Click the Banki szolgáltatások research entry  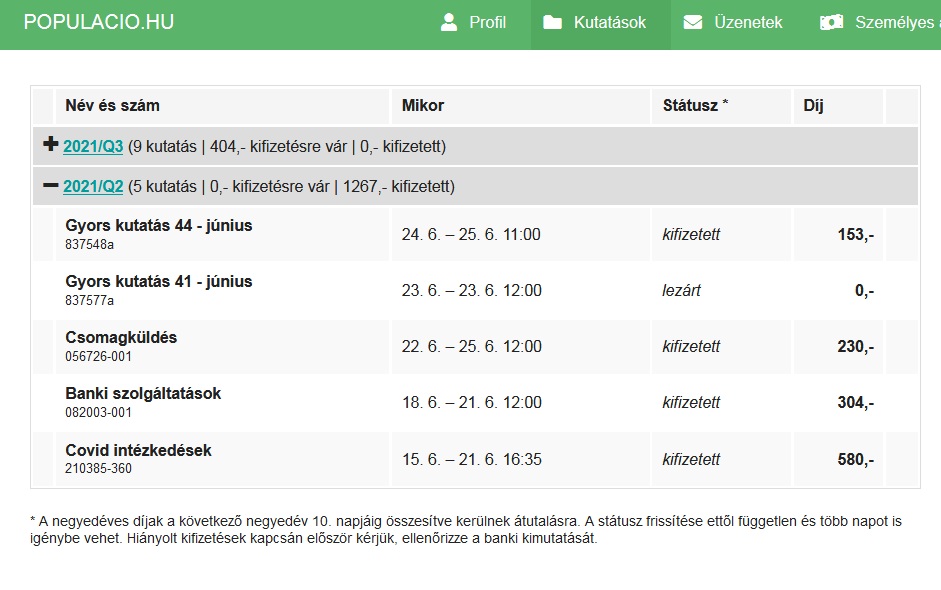(143, 394)
